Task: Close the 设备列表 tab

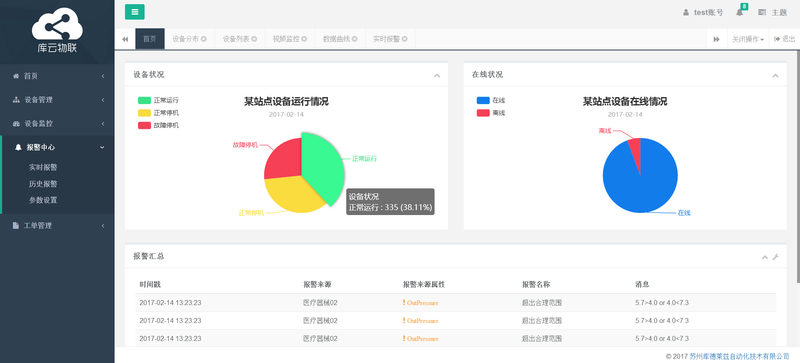Action: pyautogui.click(x=254, y=39)
